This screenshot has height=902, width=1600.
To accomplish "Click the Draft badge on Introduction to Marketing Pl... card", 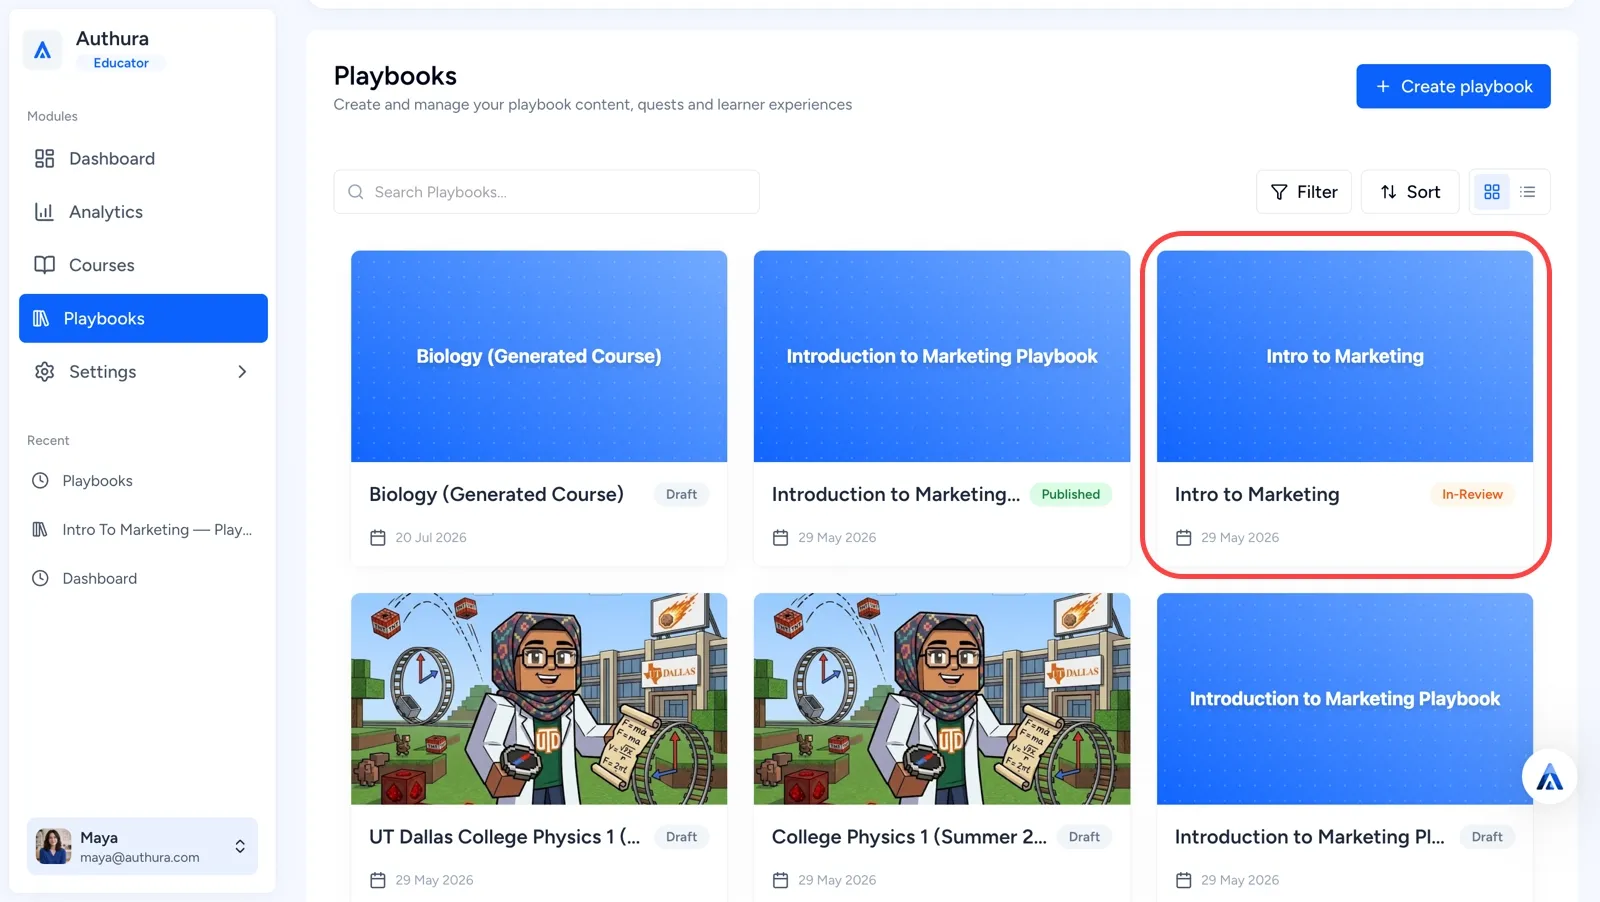I will point(1487,837).
